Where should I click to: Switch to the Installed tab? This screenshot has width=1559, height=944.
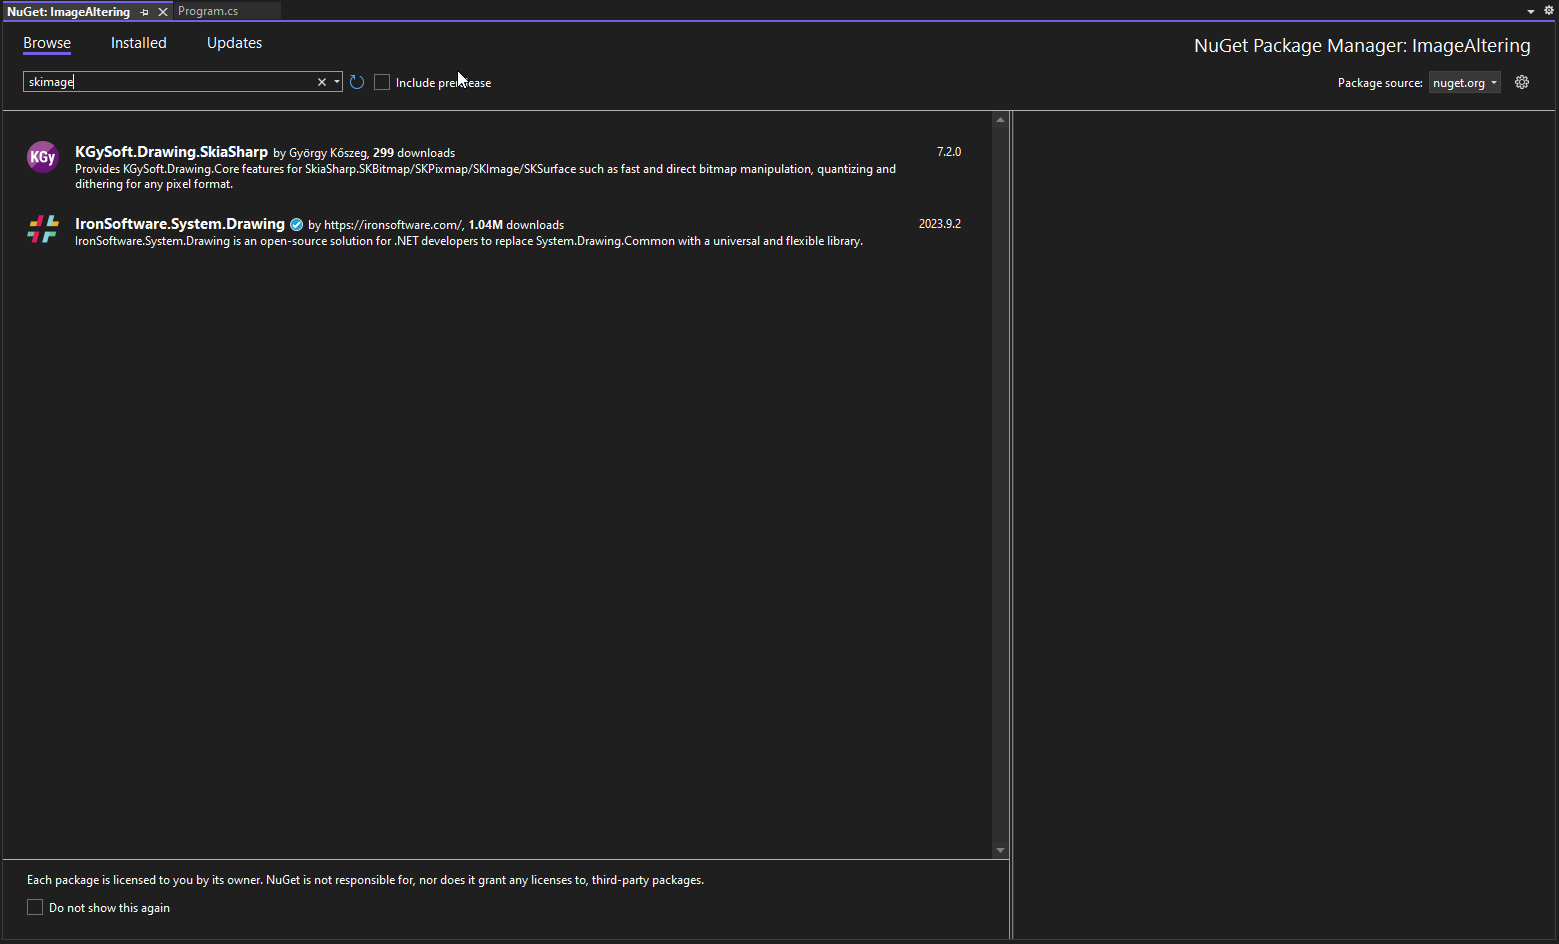click(139, 43)
